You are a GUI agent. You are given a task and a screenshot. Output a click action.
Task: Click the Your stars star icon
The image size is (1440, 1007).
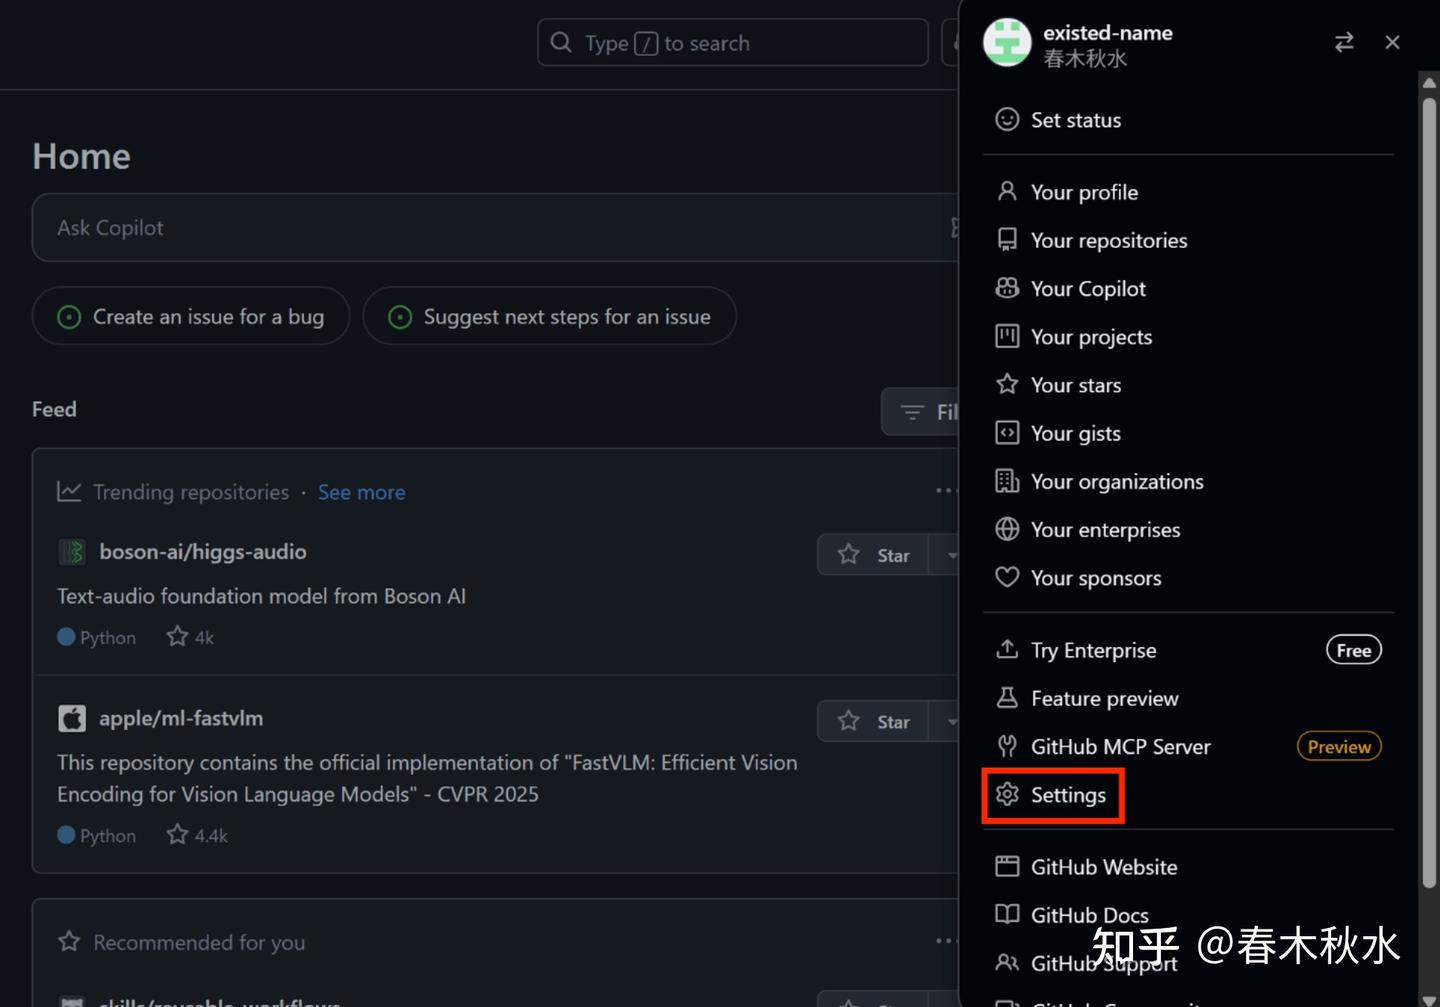pos(1007,384)
